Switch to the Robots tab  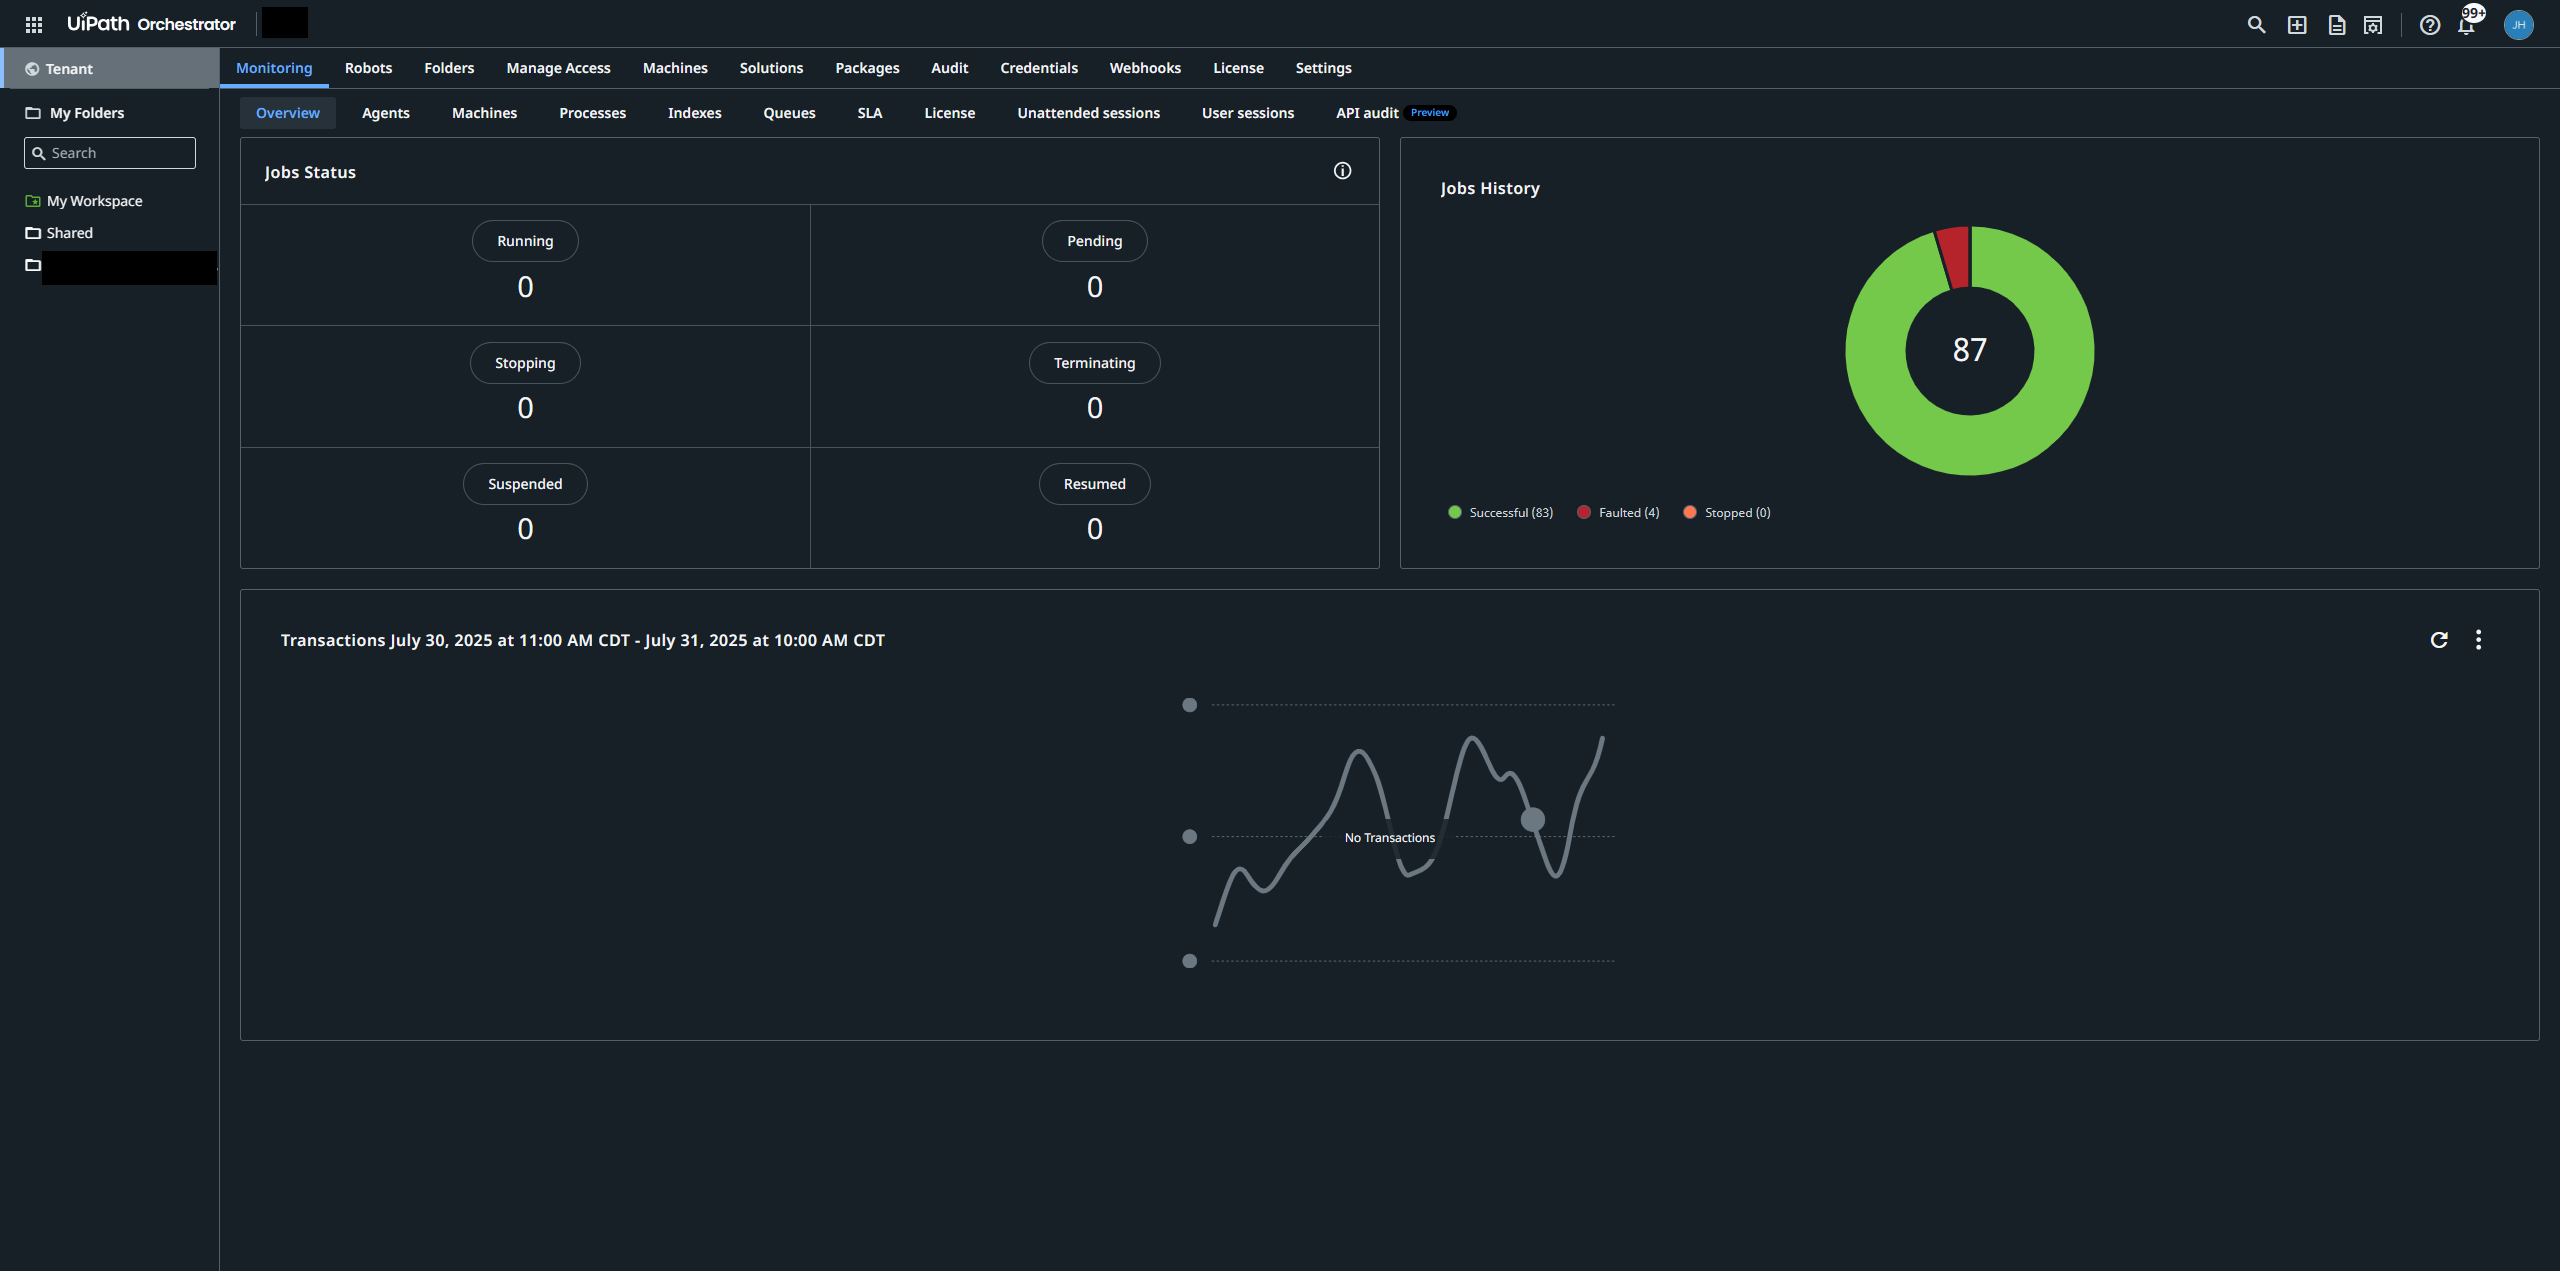368,68
